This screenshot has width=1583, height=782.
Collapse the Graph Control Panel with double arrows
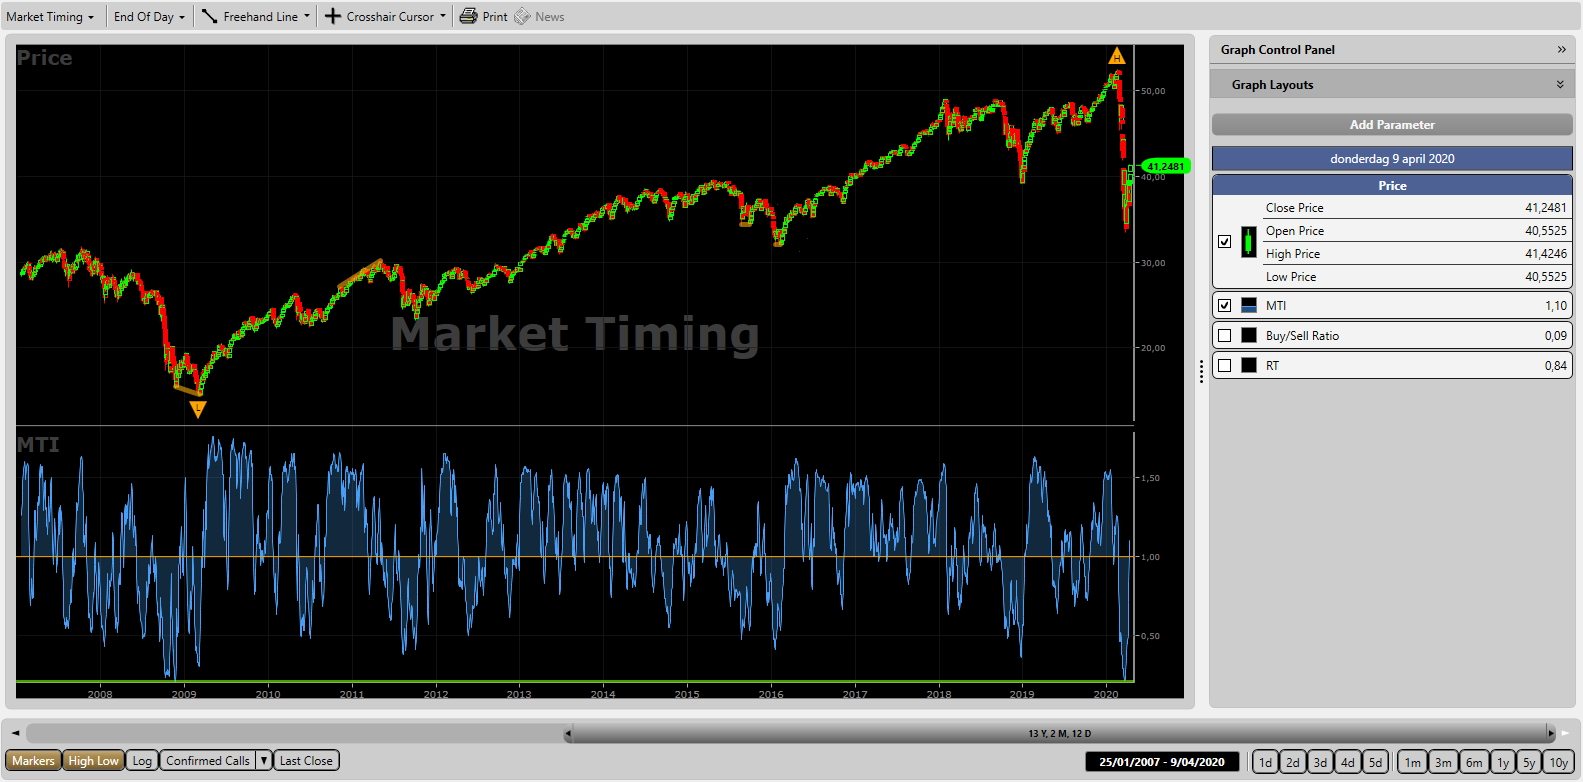pos(1561,49)
